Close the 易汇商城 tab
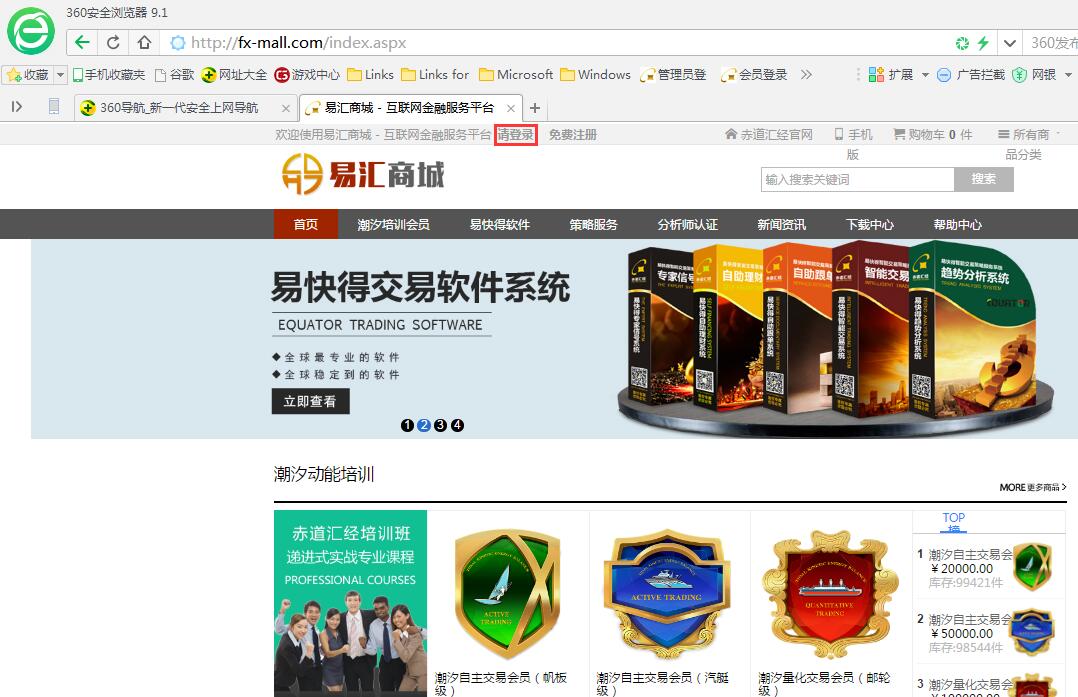Screen dimensions: 1078x697 (x=511, y=108)
